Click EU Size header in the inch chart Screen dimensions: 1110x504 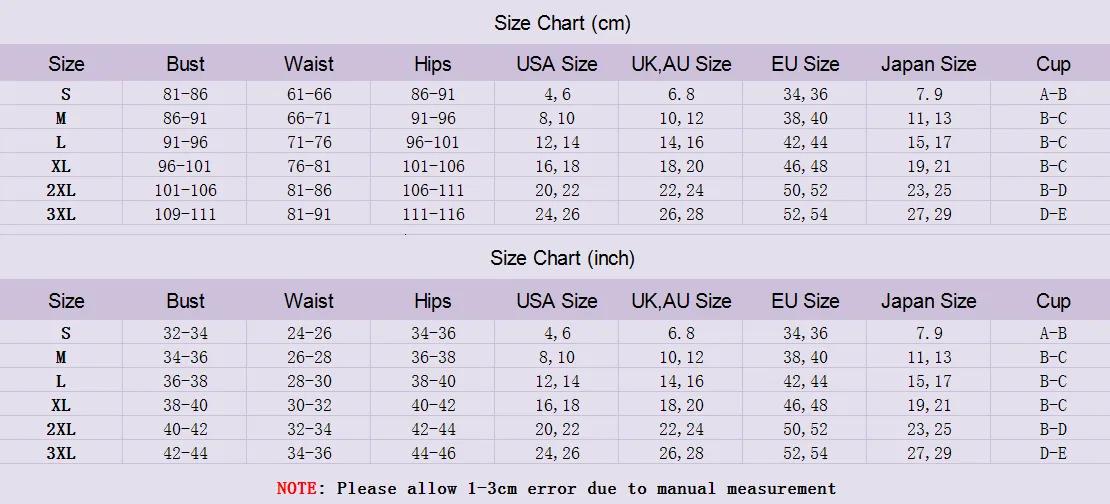[805, 301]
